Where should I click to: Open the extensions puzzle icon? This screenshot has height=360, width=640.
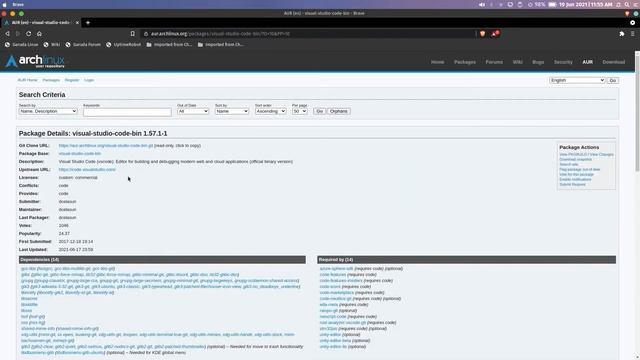coord(622,34)
